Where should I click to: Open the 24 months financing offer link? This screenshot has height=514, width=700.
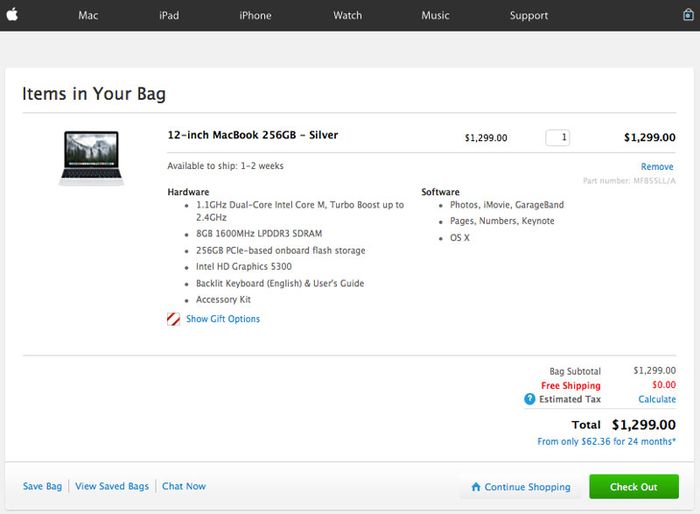[606, 441]
